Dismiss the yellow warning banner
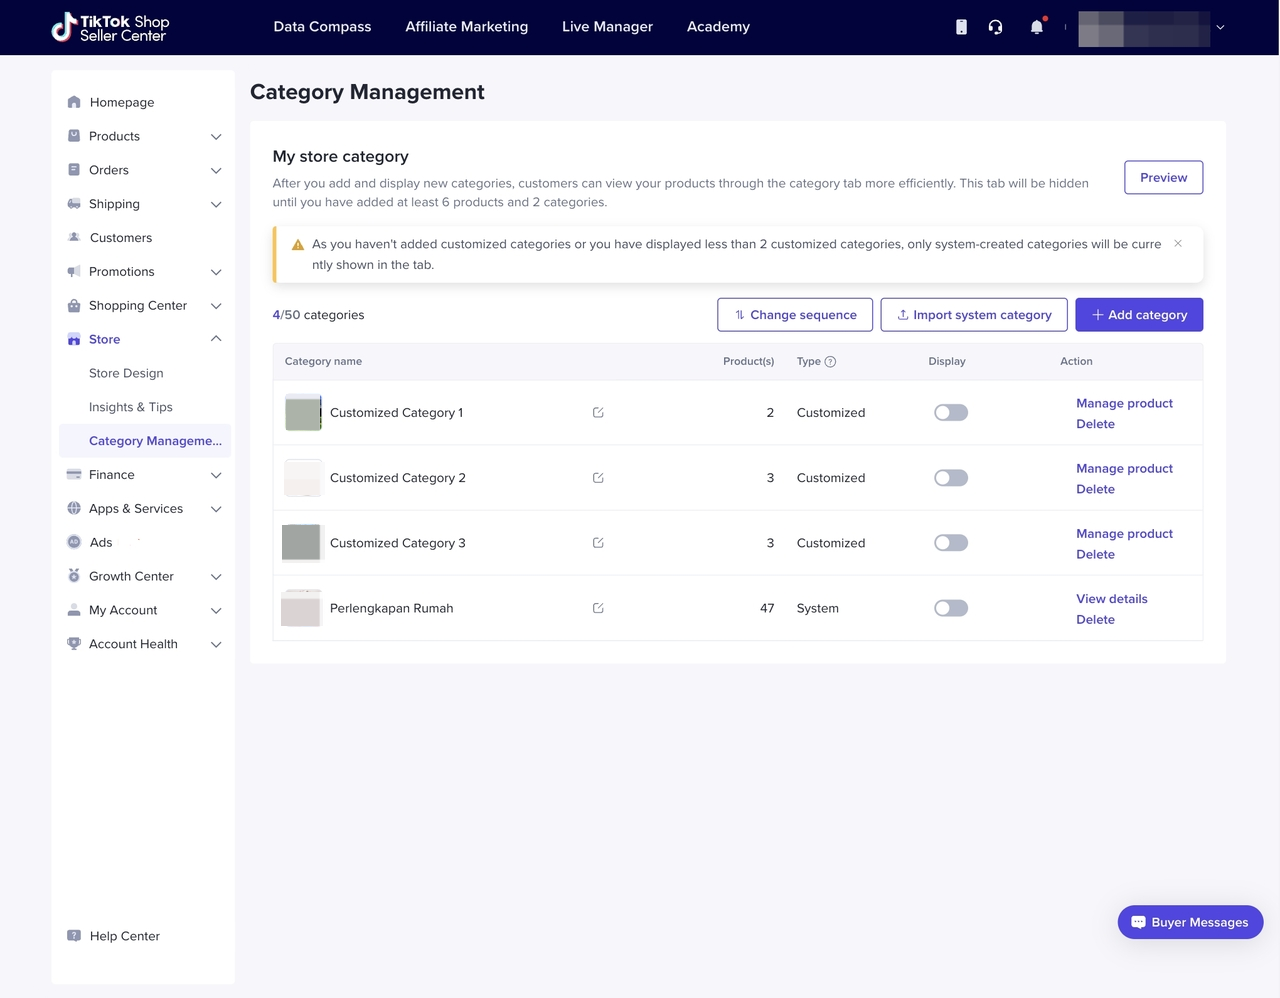This screenshot has width=1280, height=998. pos(1178,244)
